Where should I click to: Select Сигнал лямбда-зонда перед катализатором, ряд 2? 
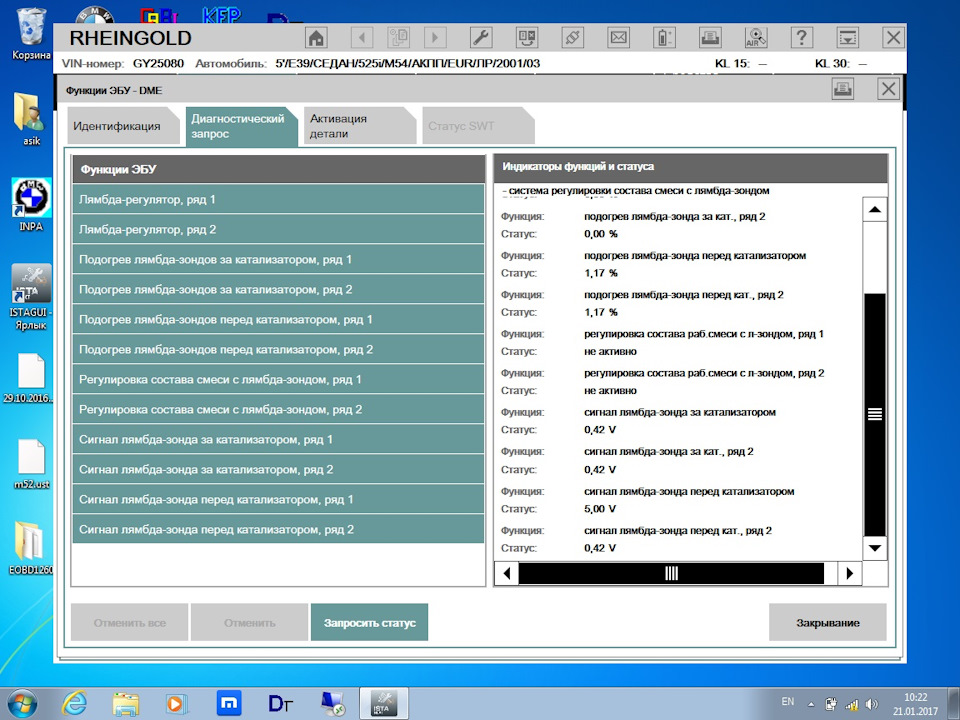coord(278,530)
